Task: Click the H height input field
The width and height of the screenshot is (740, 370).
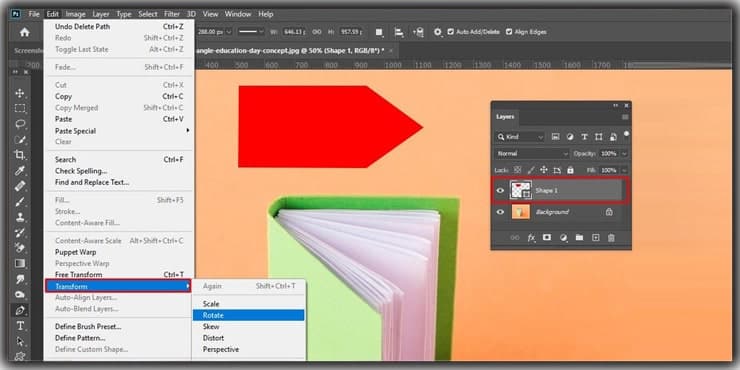Action: click(x=352, y=32)
